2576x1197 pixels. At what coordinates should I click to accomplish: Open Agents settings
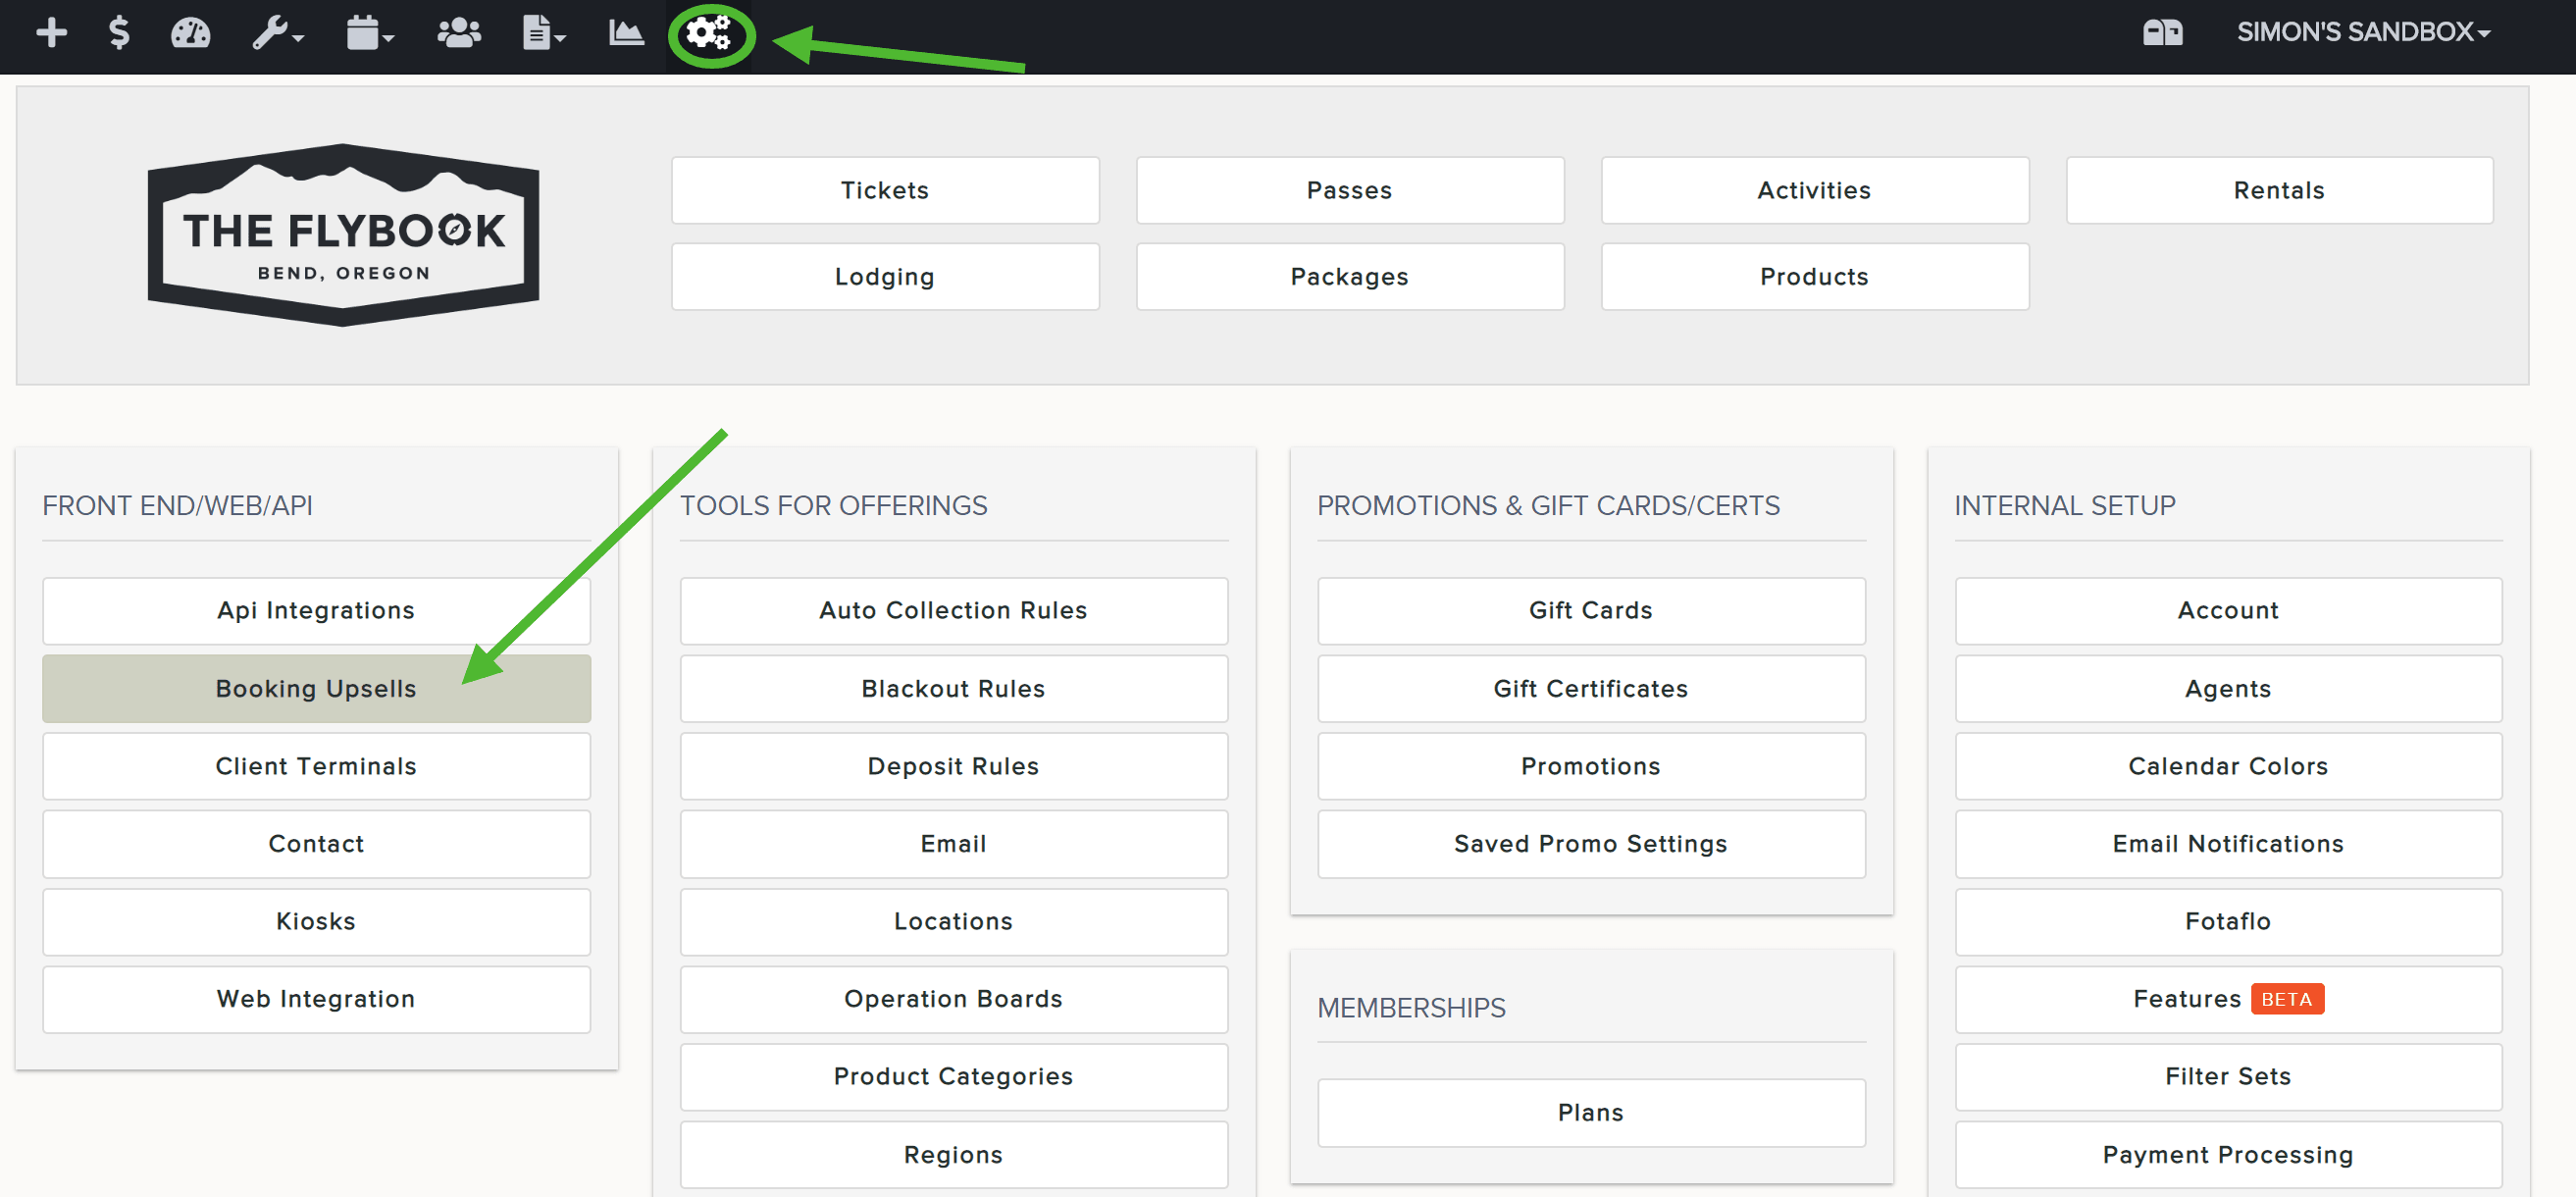point(2228,688)
